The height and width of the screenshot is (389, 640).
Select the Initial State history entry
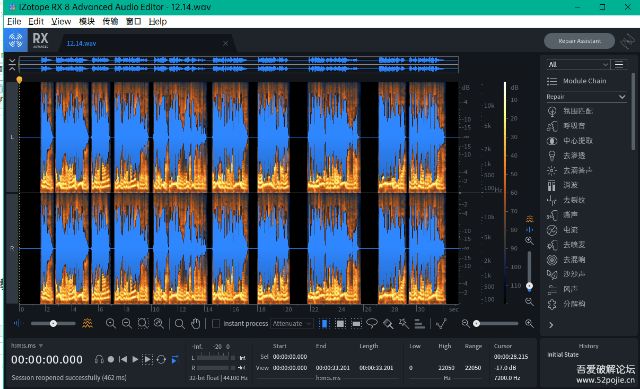click(563, 355)
